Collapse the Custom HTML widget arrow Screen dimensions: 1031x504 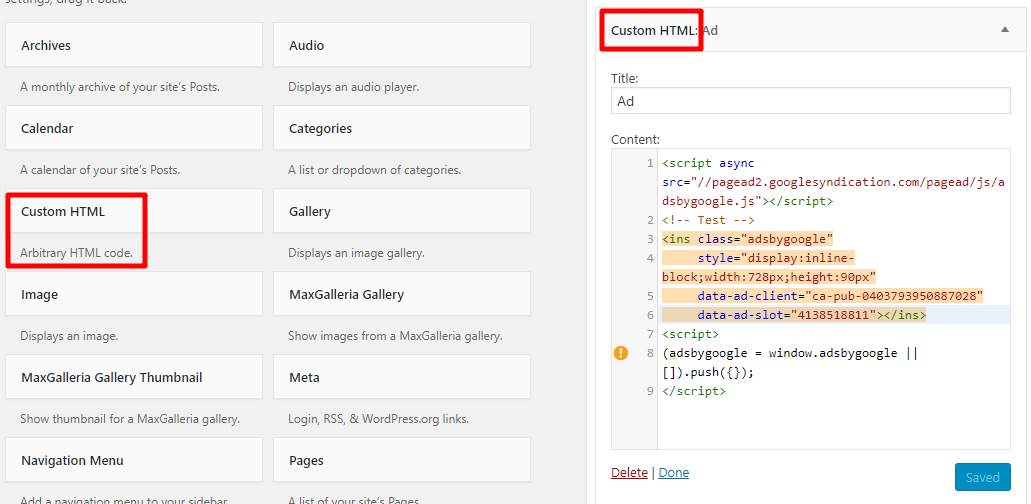coord(1004,30)
